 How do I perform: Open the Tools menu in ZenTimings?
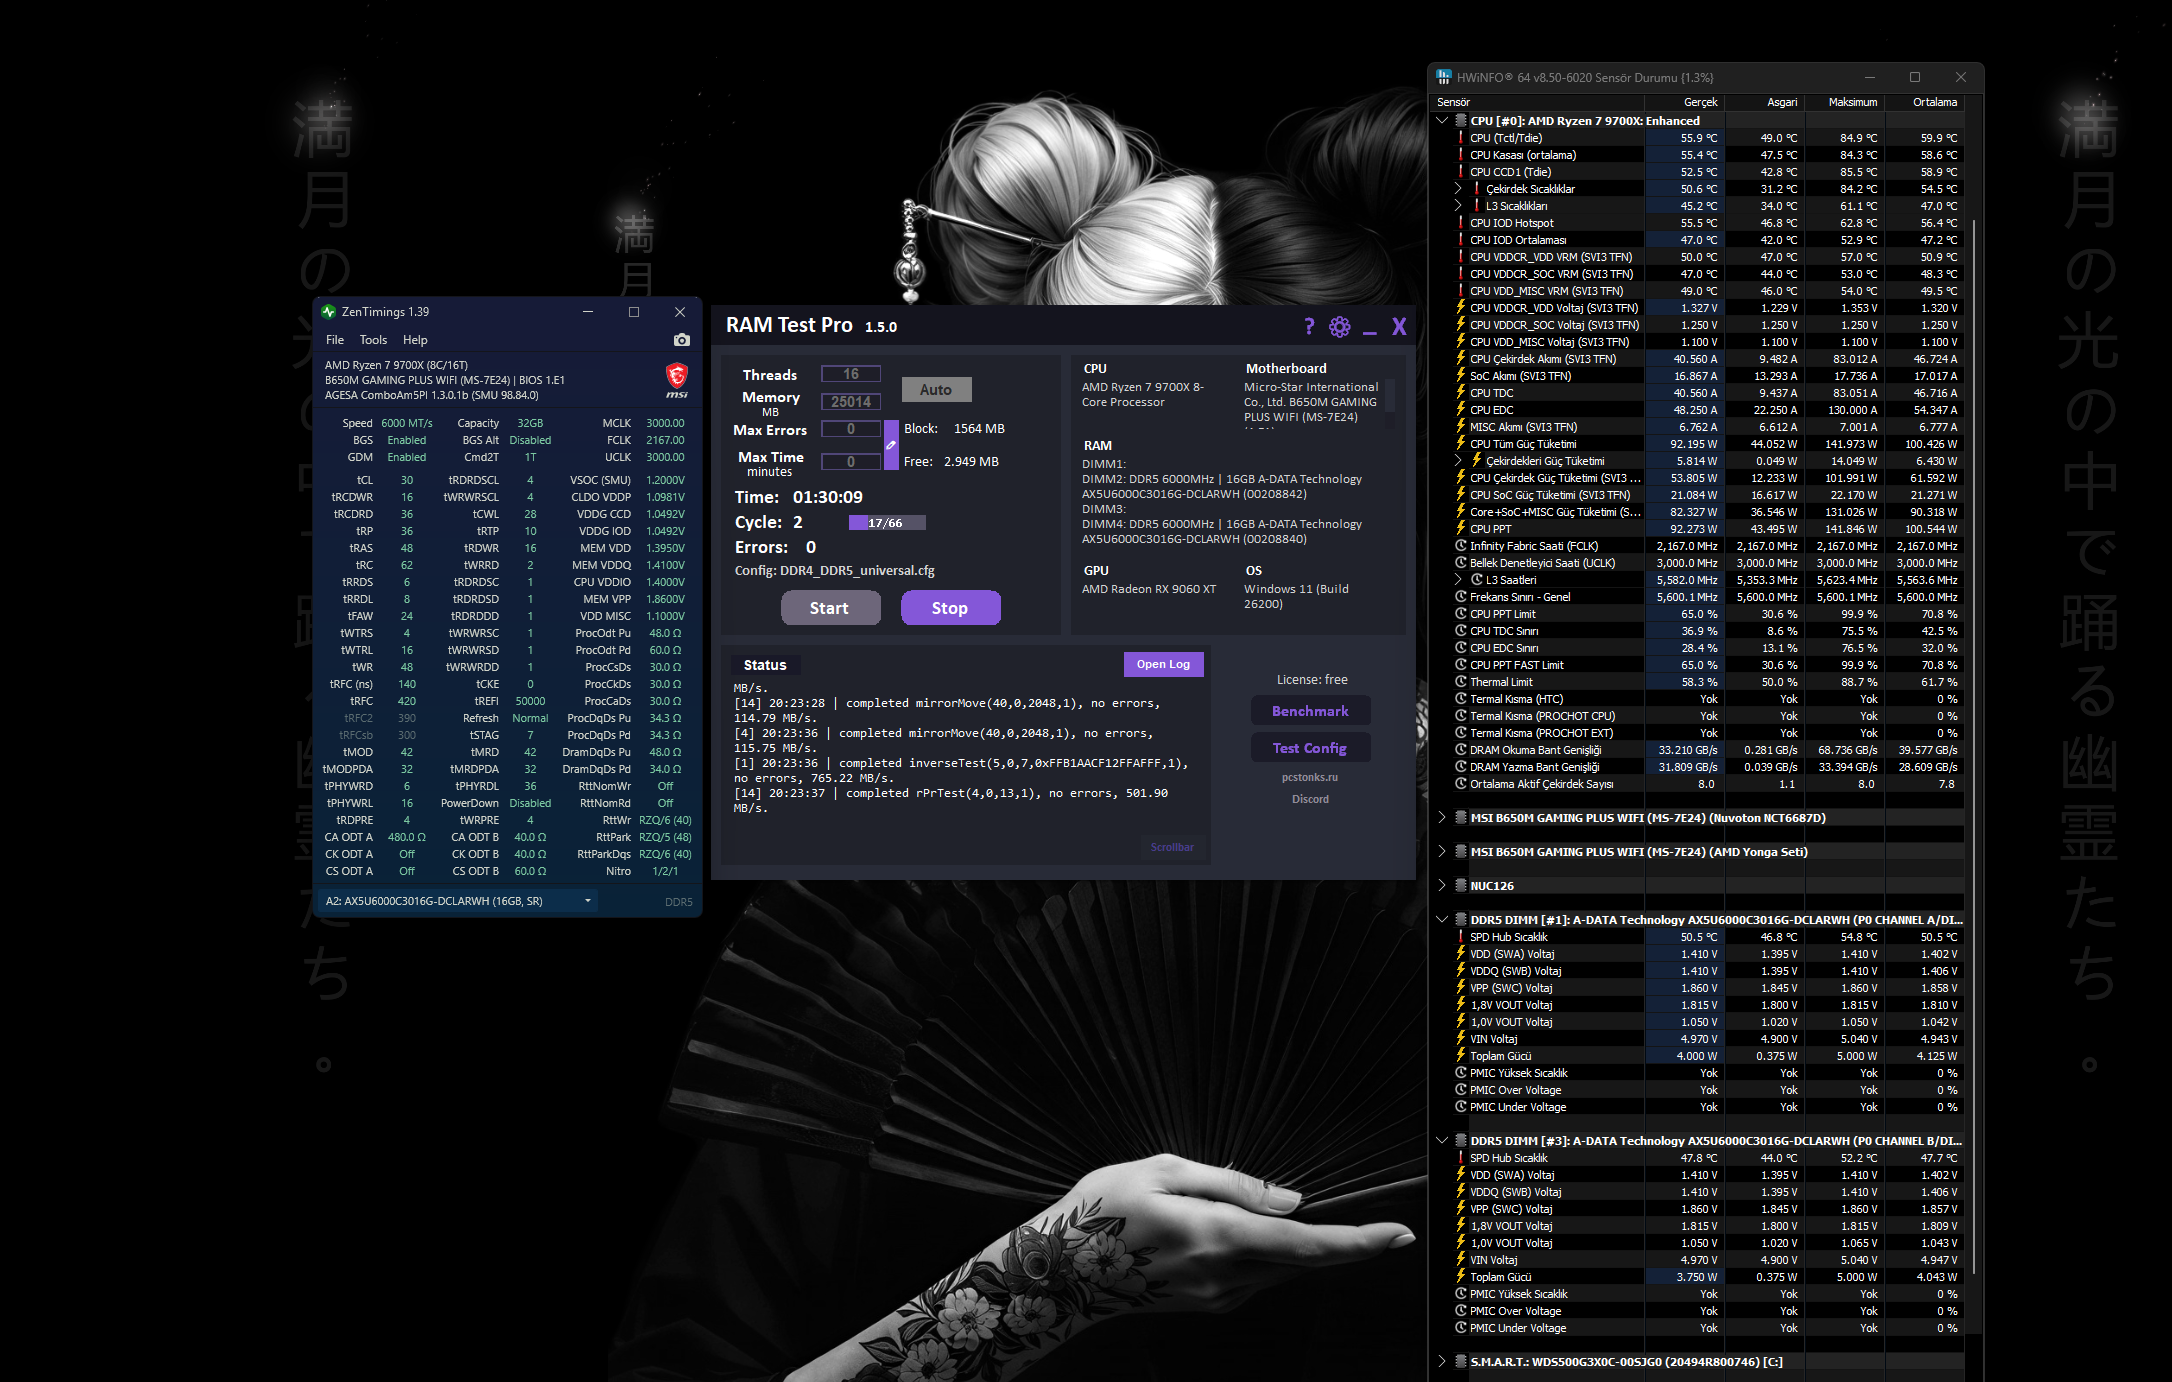point(373,340)
